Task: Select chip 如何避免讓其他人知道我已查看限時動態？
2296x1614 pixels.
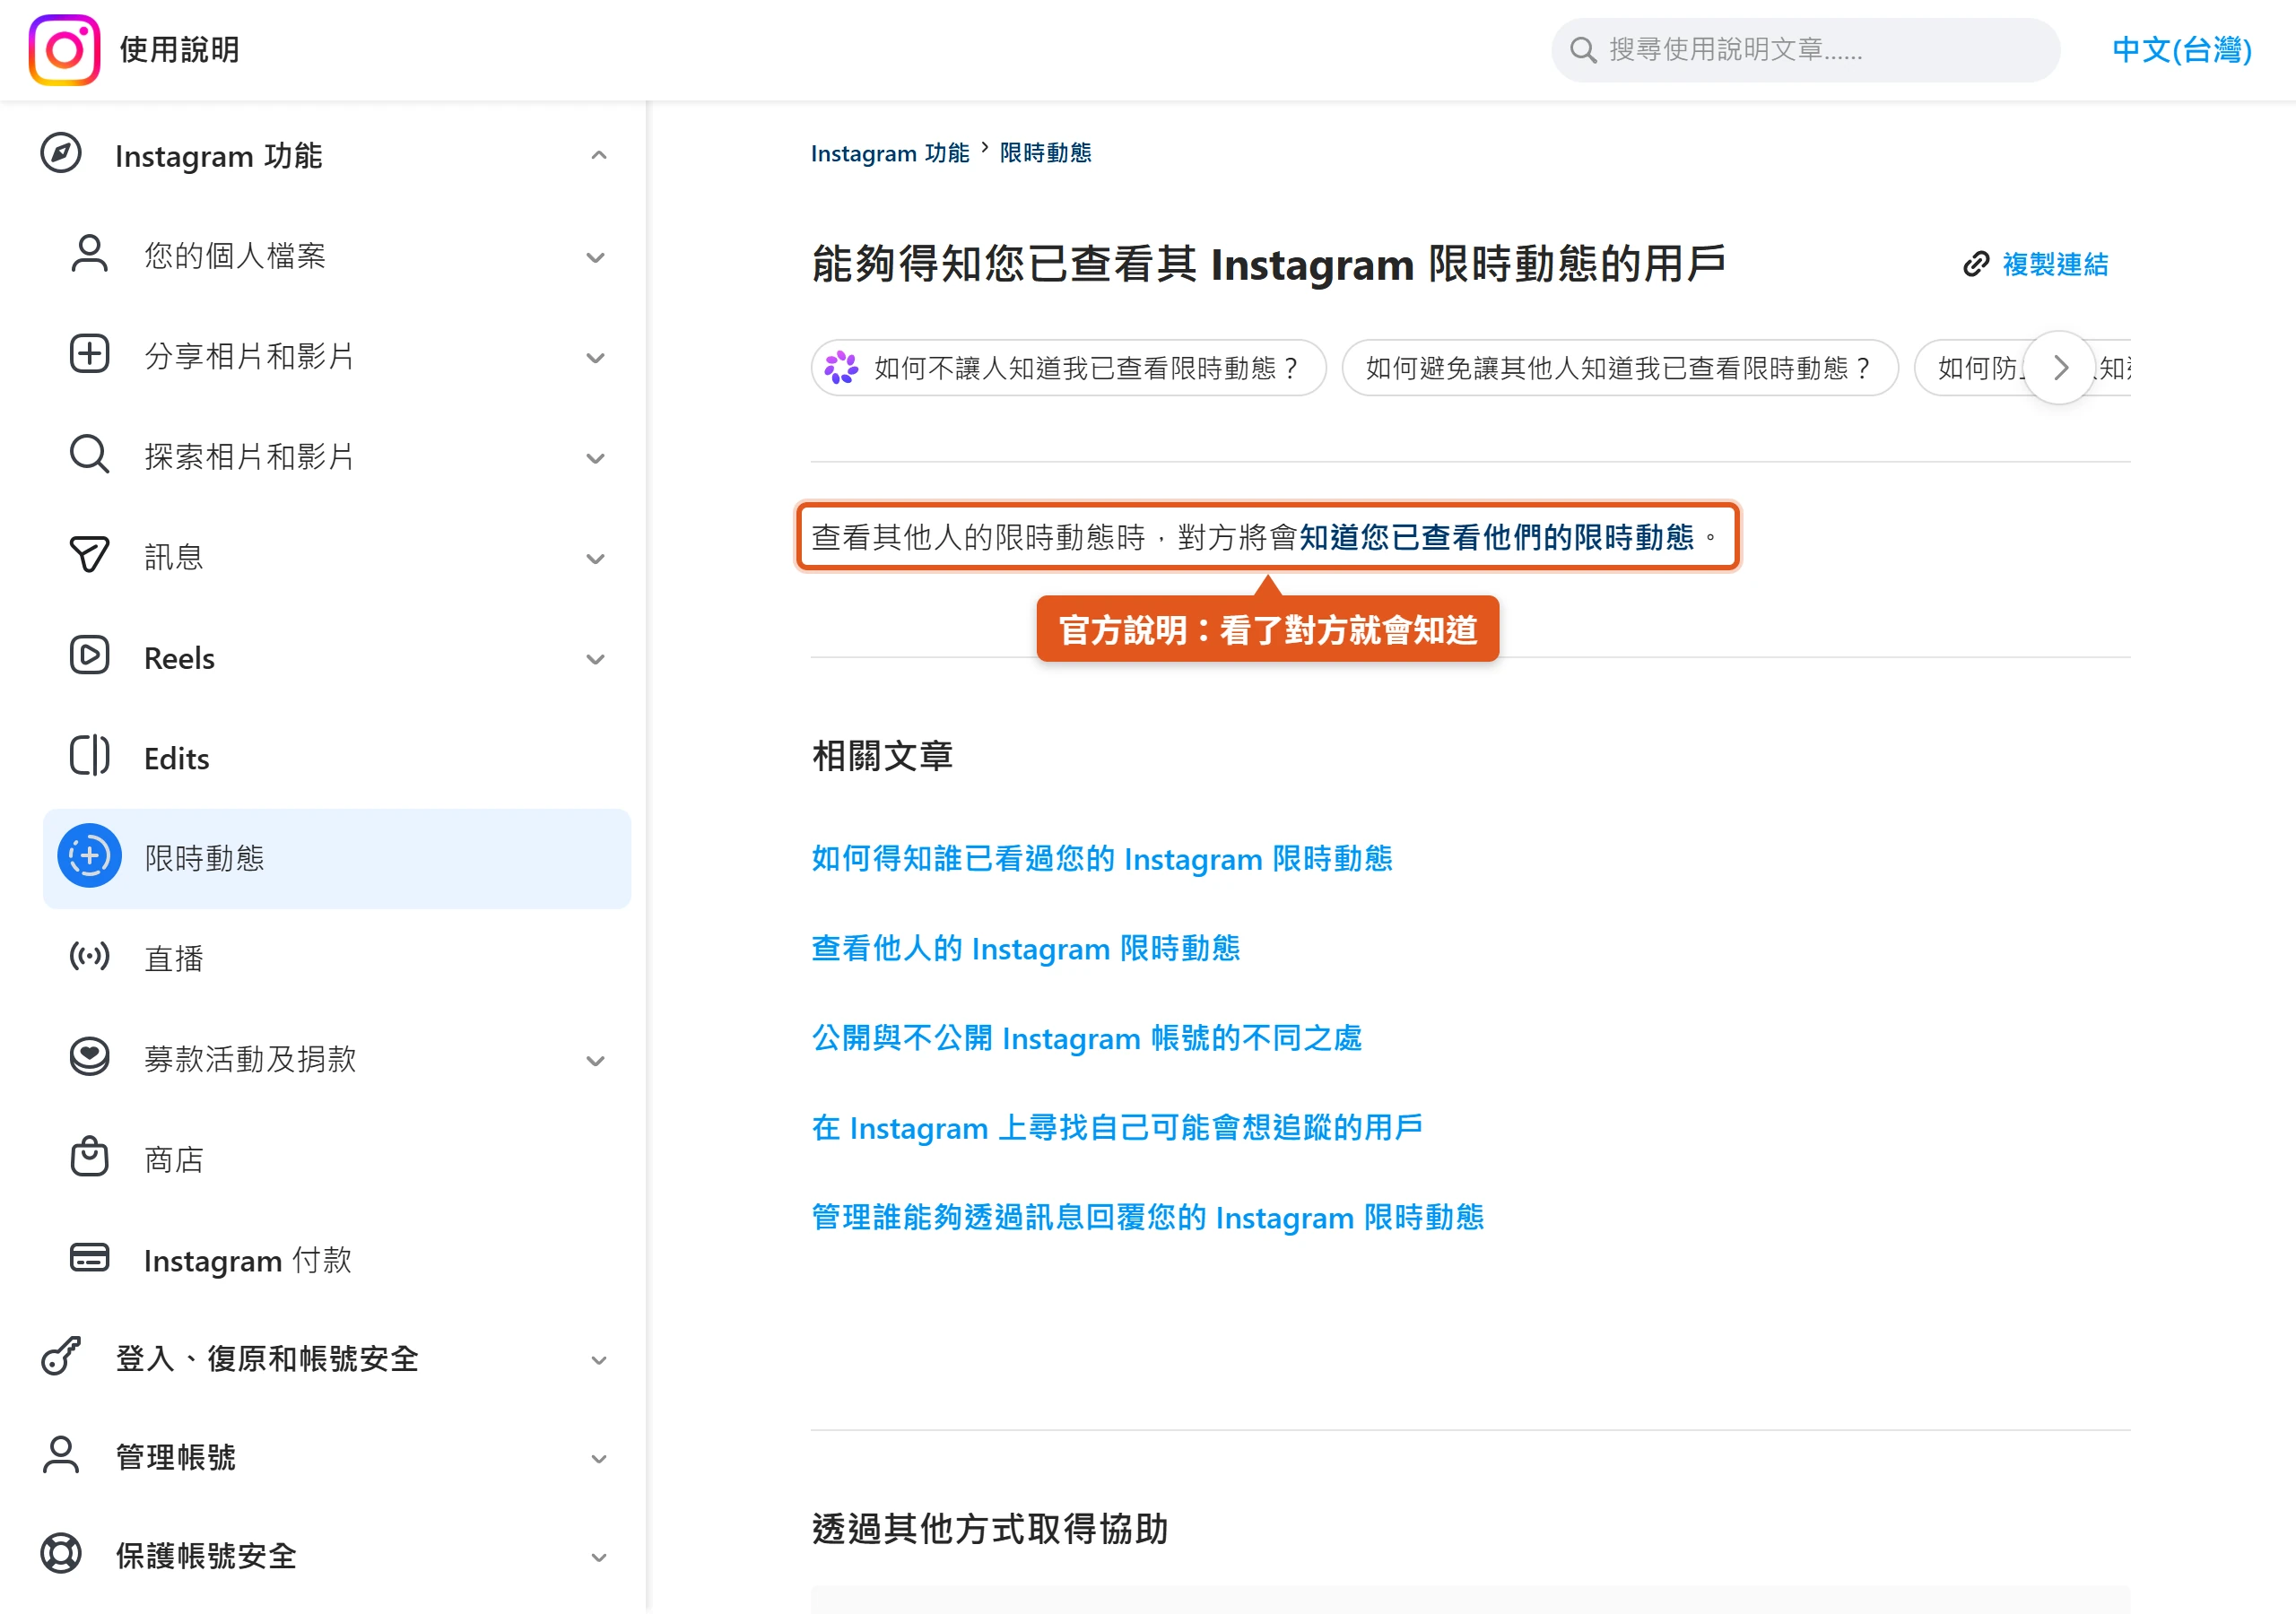Action: coord(1620,368)
